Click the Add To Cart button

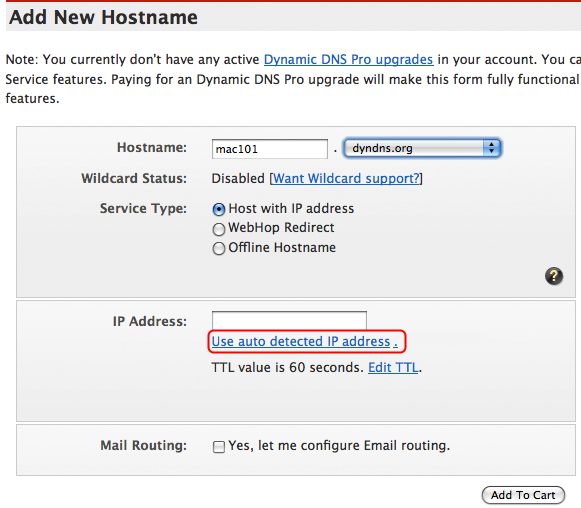(523, 495)
